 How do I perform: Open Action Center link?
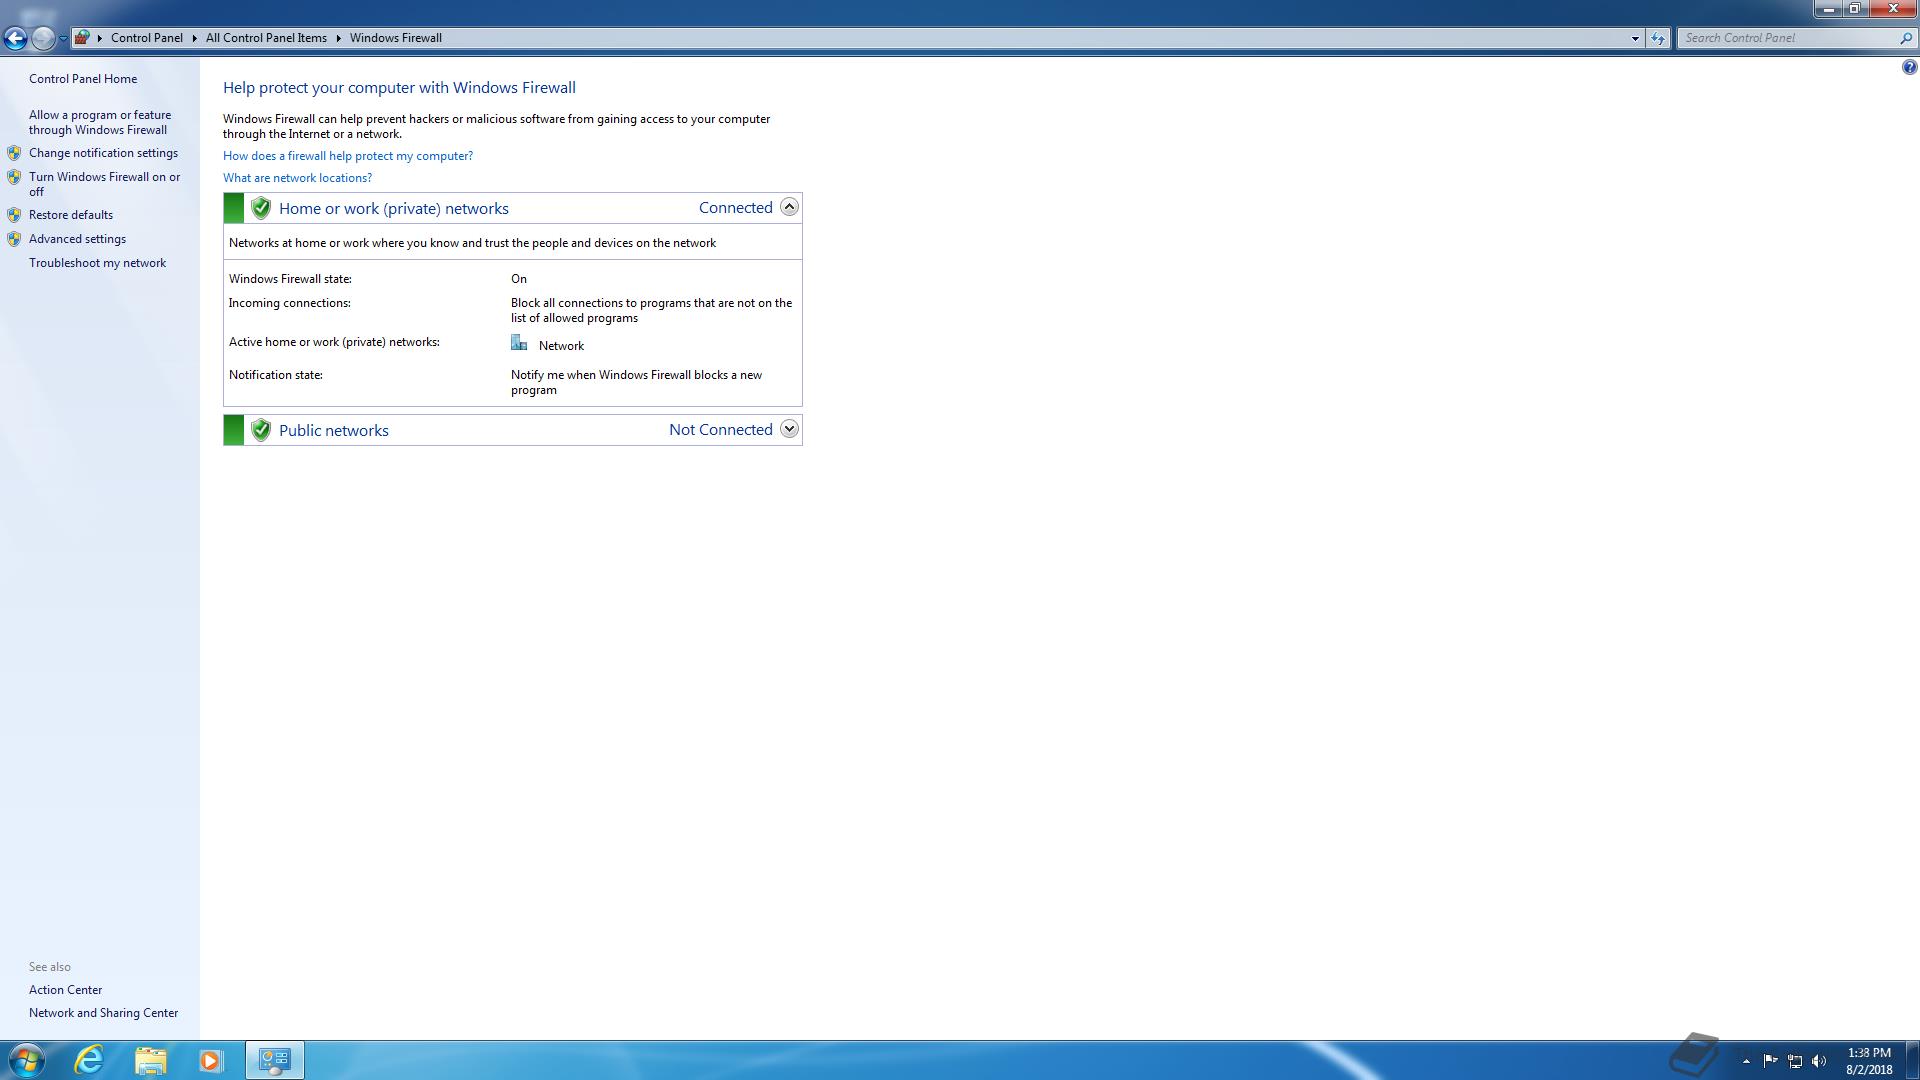[65, 990]
